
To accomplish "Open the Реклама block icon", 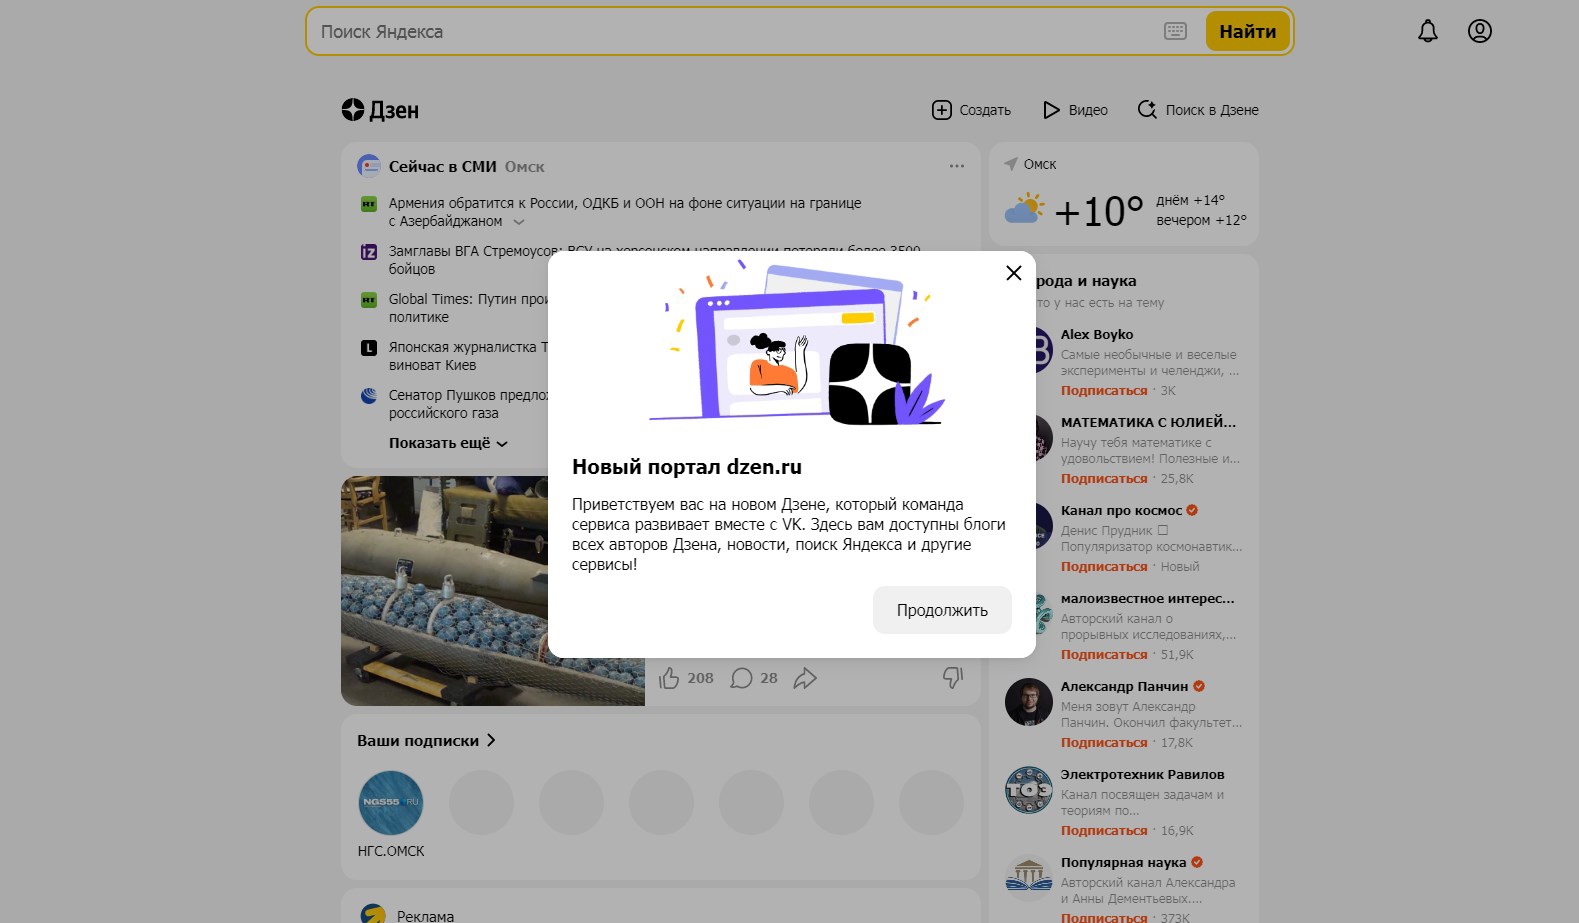I will click(373, 915).
